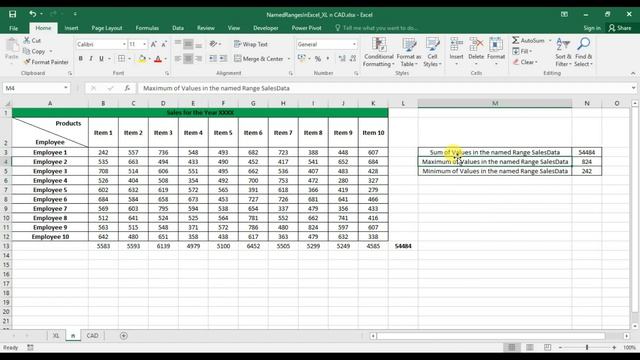
Task: Decrease font size with the small A icon
Action: point(164,44)
